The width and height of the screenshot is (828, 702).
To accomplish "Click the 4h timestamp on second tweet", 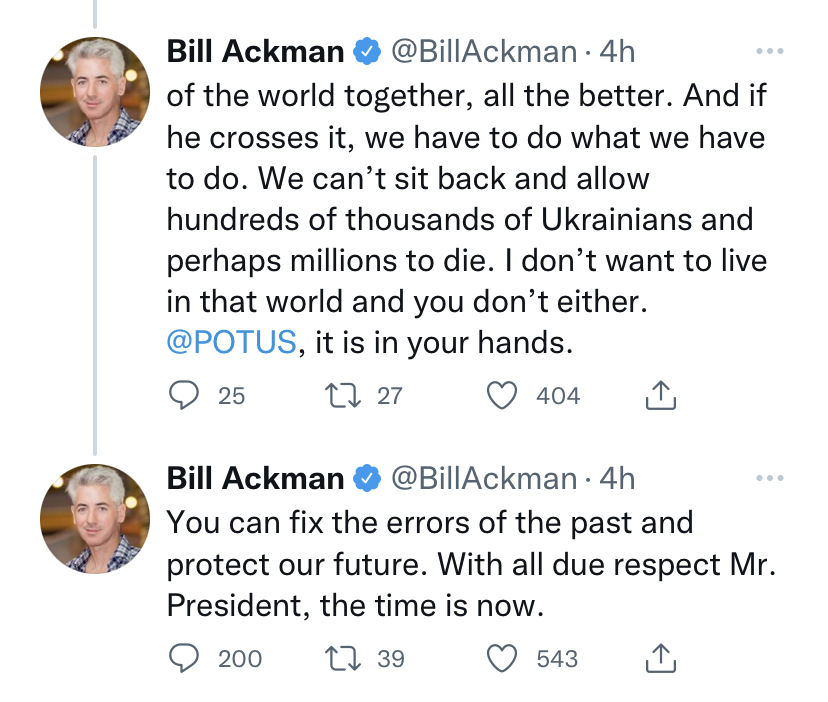I will [616, 479].
